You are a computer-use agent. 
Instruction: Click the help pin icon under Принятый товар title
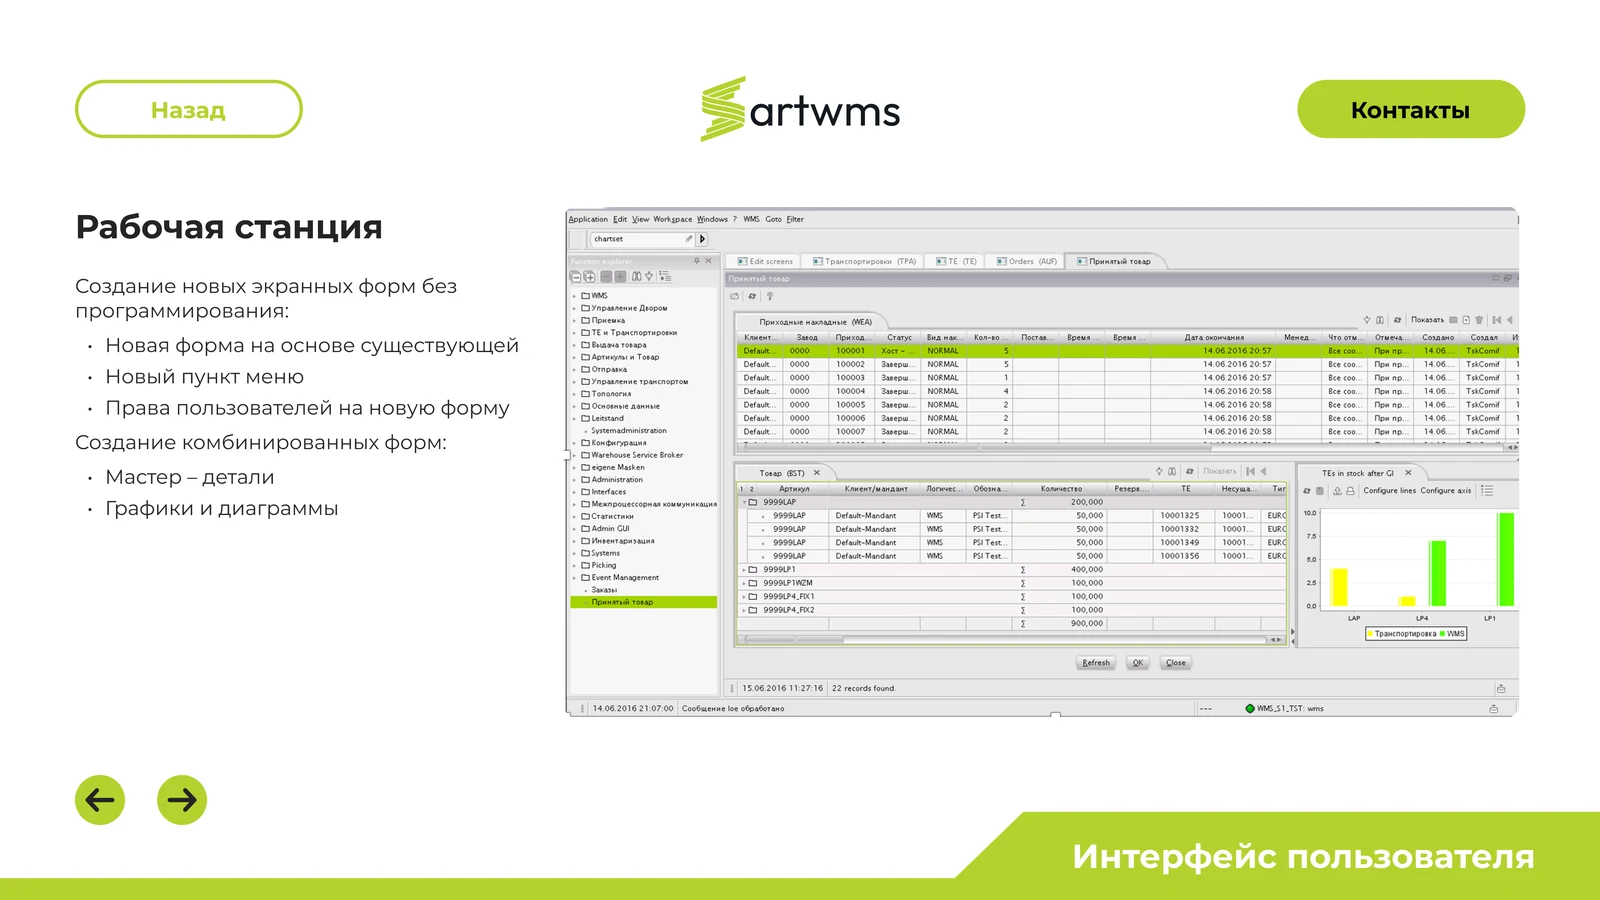point(770,296)
